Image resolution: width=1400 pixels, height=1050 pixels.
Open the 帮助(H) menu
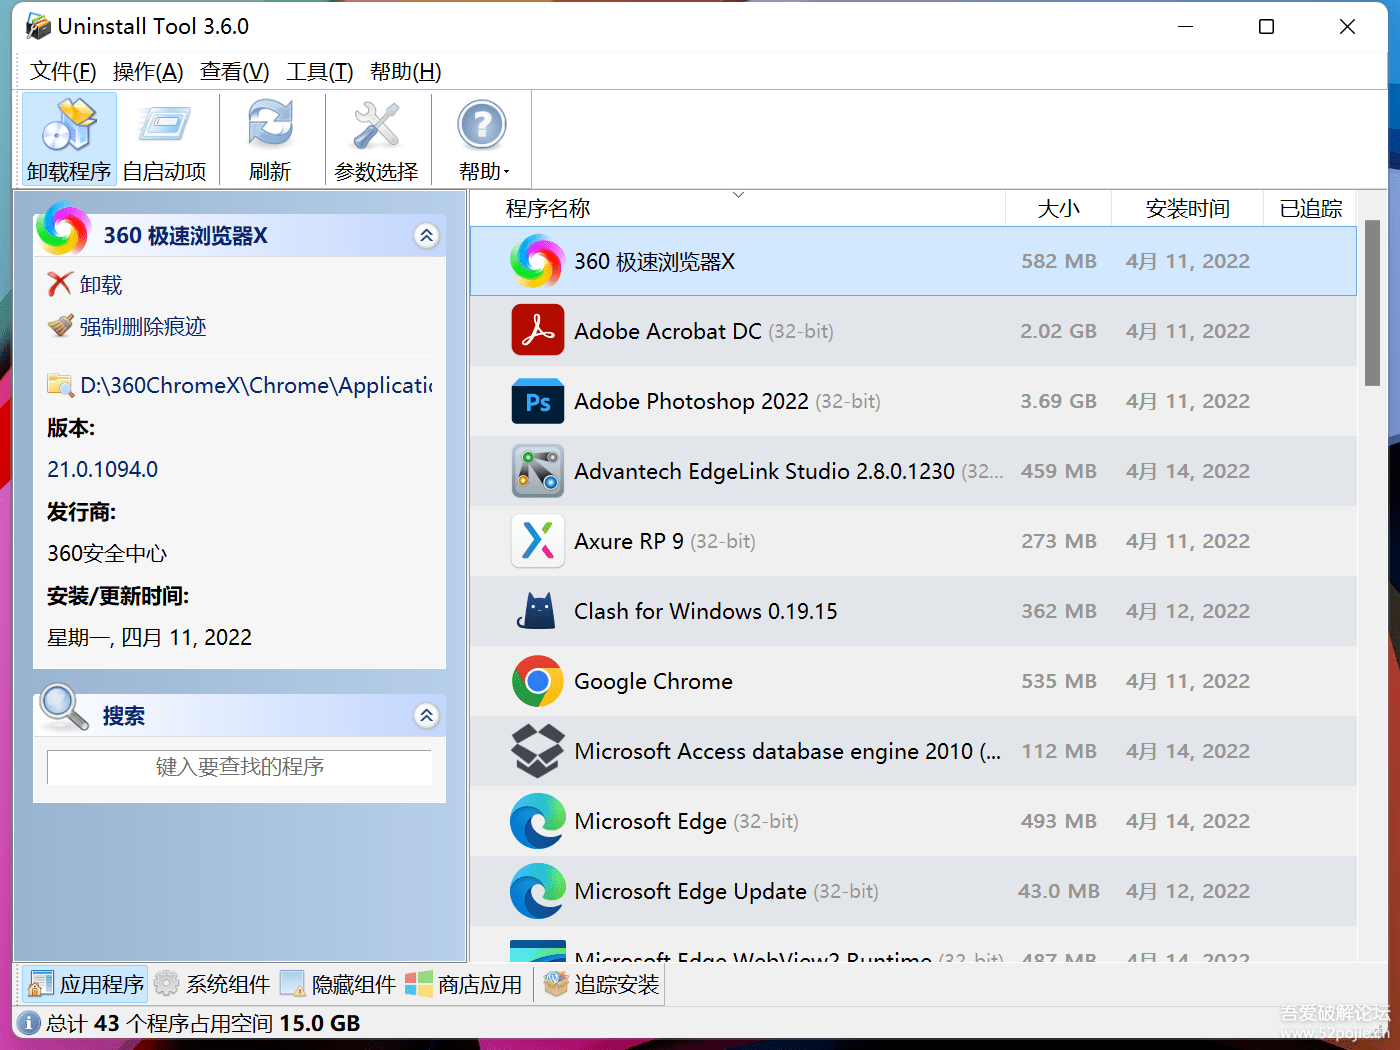(406, 71)
